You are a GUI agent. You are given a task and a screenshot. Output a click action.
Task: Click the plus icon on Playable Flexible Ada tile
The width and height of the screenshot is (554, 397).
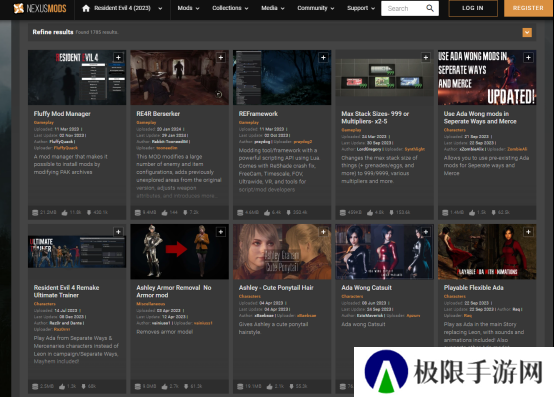tap(528, 232)
